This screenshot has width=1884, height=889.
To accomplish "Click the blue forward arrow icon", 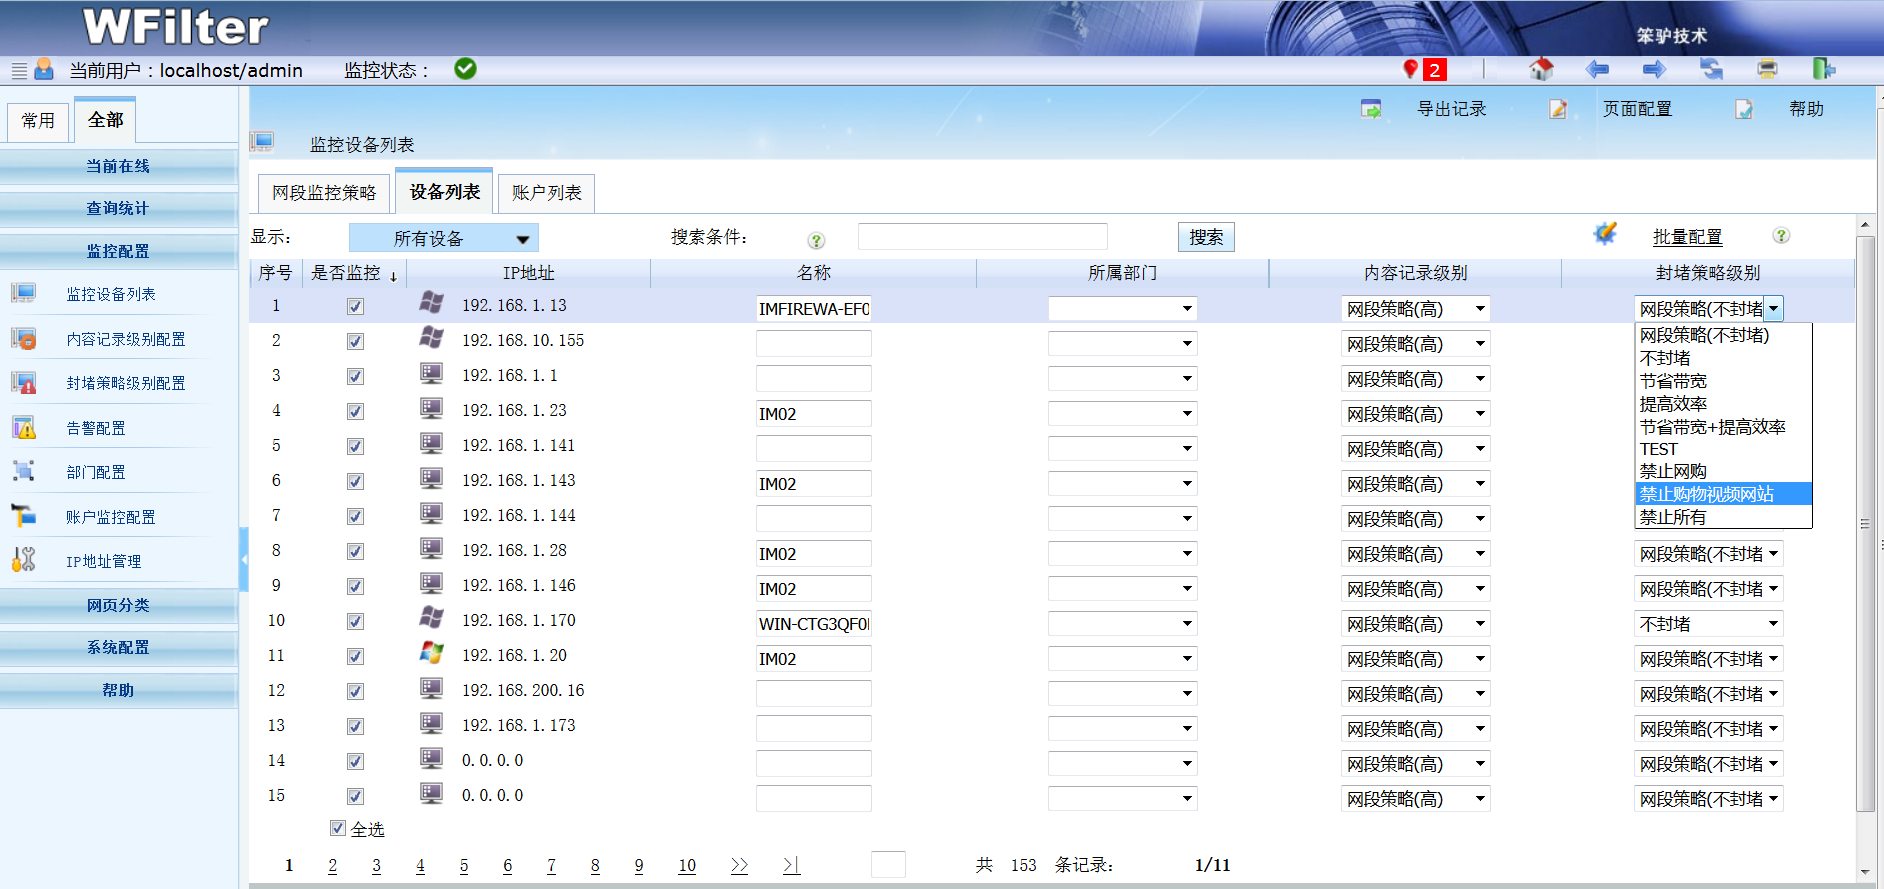I will tap(1654, 69).
